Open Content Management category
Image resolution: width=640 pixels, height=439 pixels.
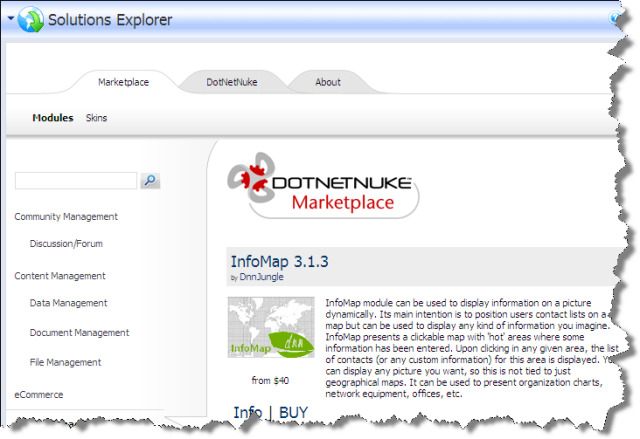(x=60, y=276)
